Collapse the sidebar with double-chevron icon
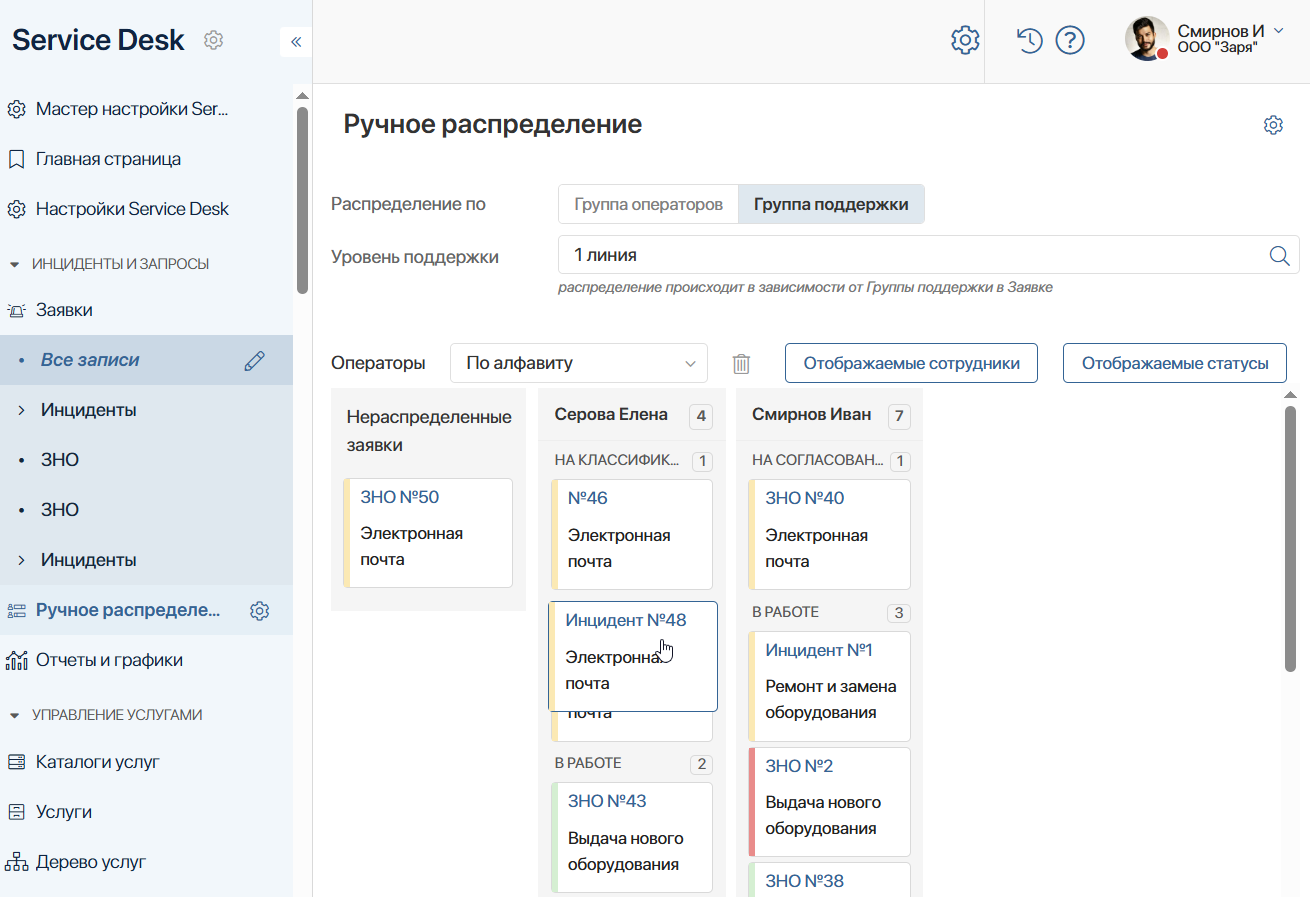Image resolution: width=1310 pixels, height=897 pixels. pyautogui.click(x=295, y=42)
